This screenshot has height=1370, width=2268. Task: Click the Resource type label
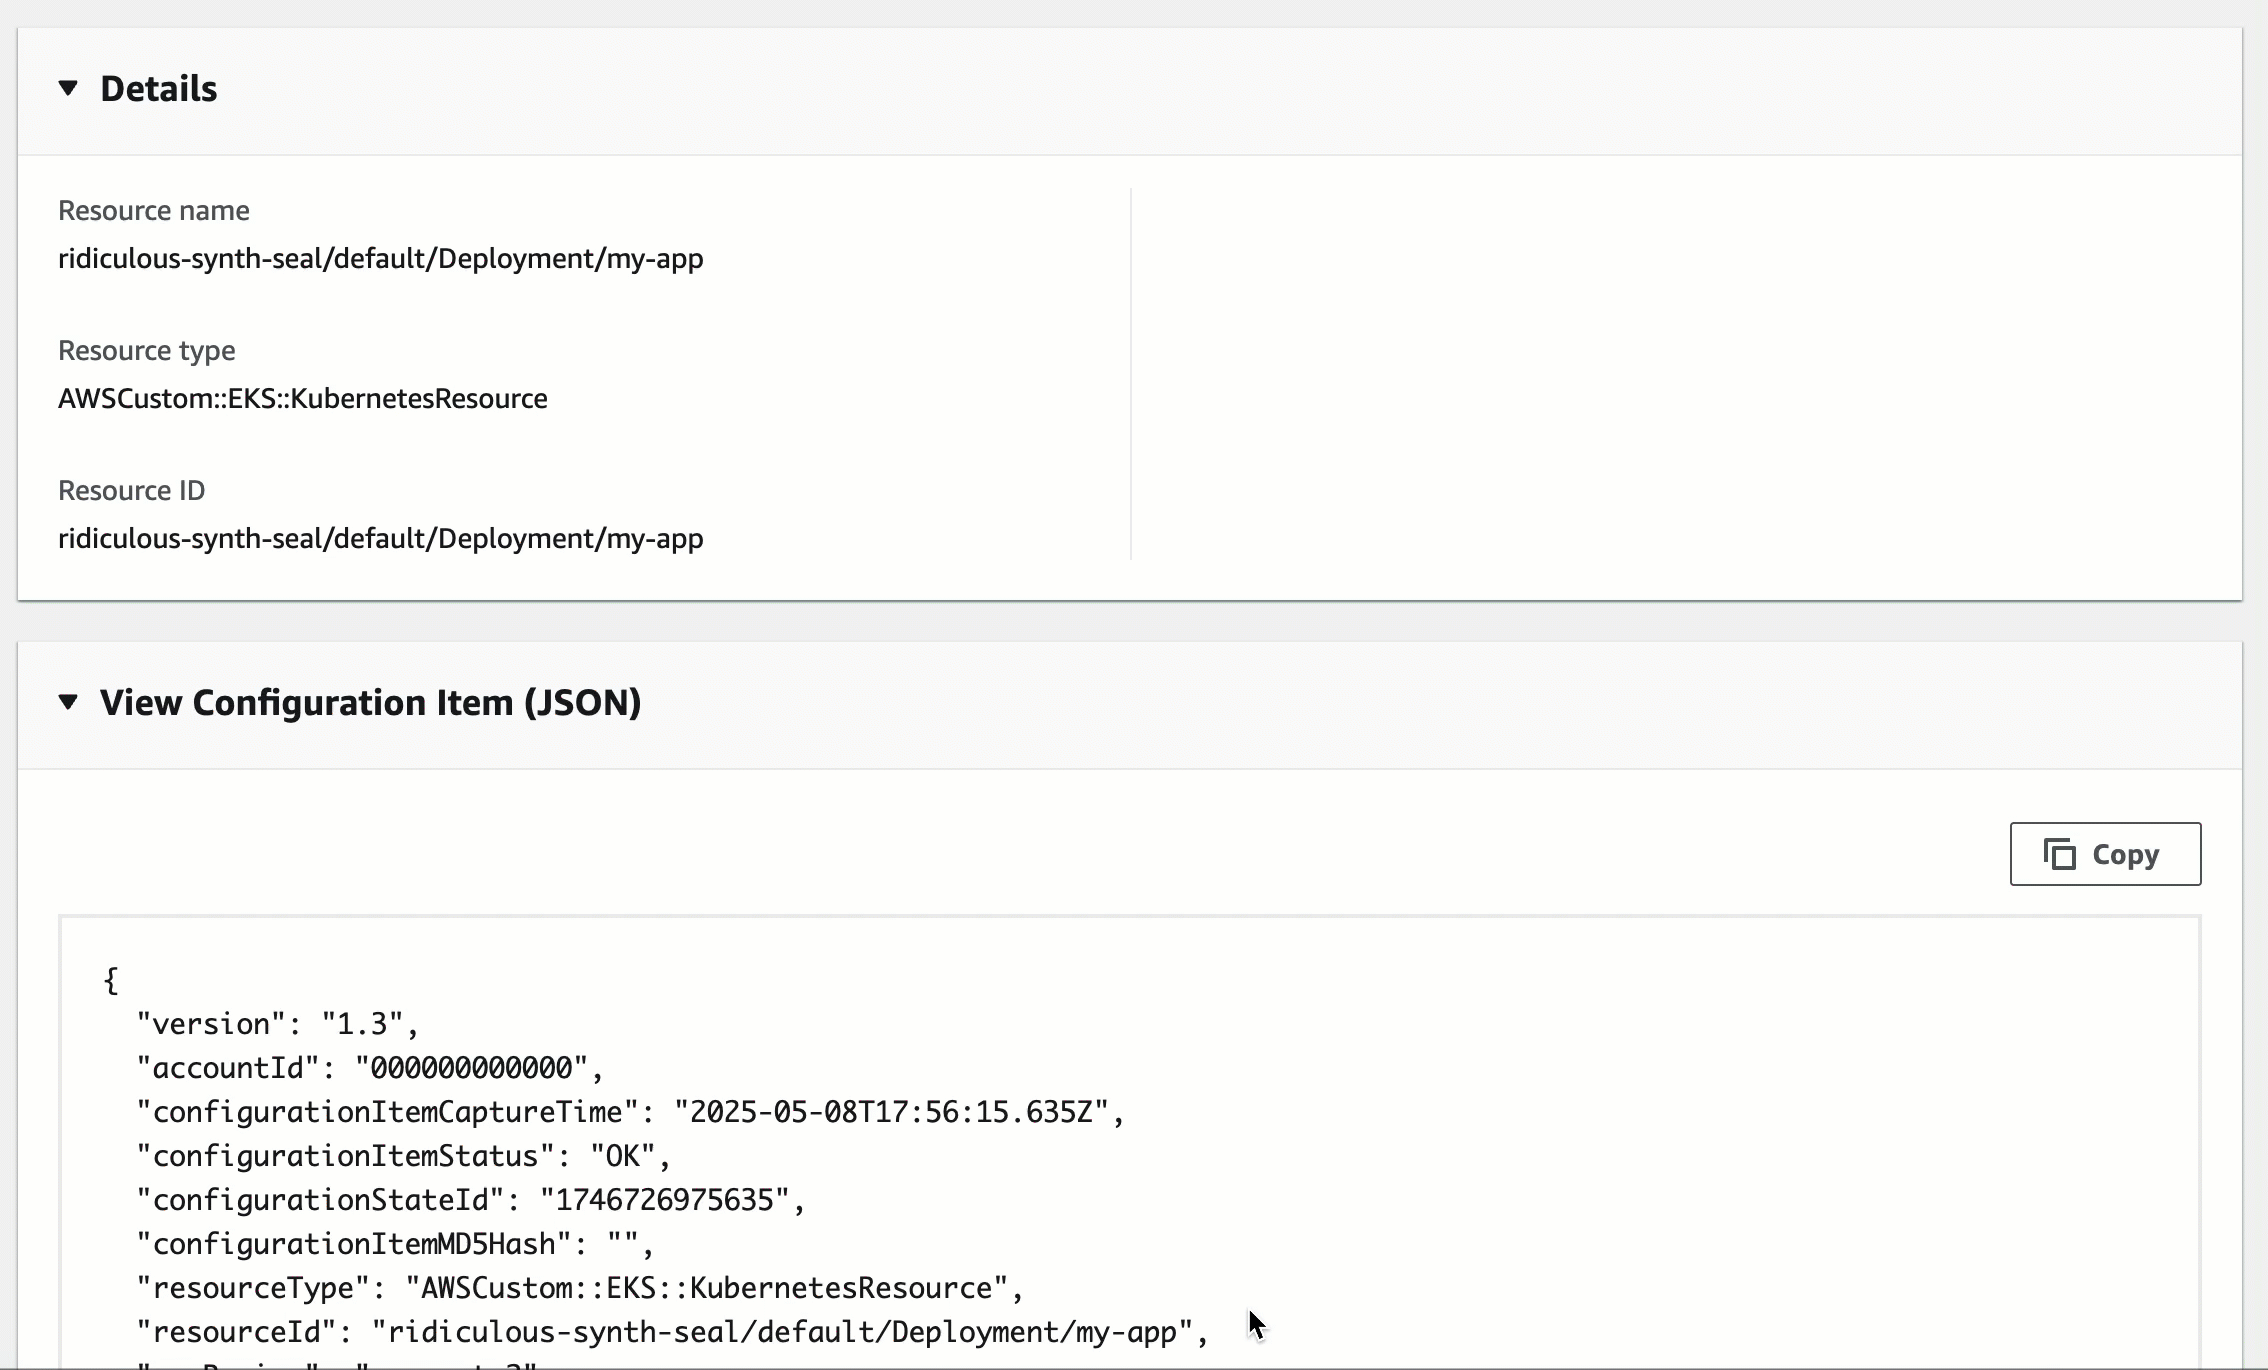146,351
